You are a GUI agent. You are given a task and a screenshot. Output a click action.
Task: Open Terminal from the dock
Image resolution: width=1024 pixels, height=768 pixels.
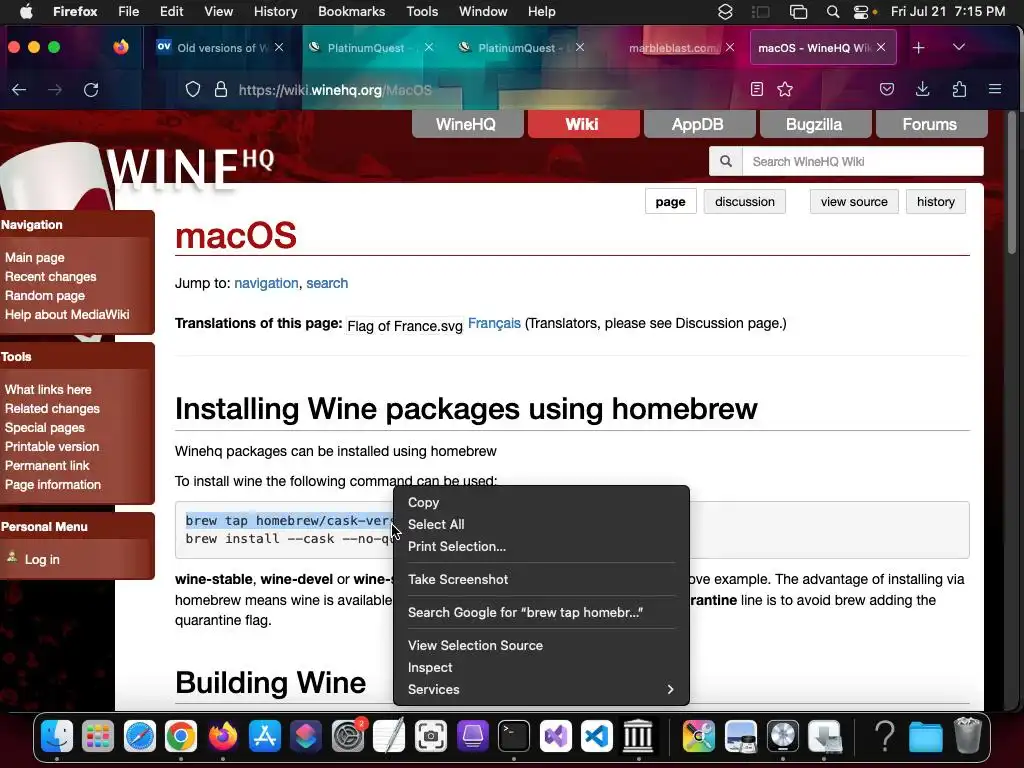[514, 736]
